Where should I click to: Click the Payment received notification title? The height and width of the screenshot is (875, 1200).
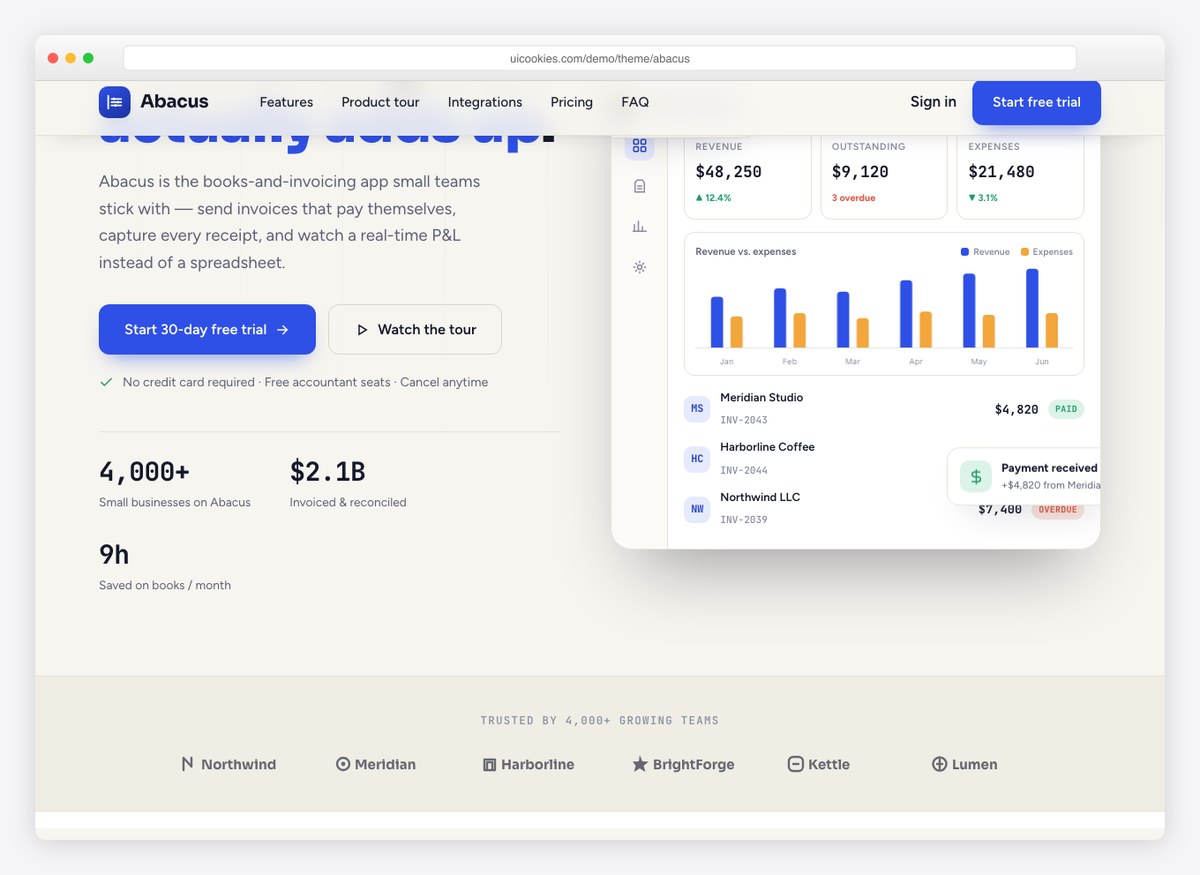[x=1049, y=468]
